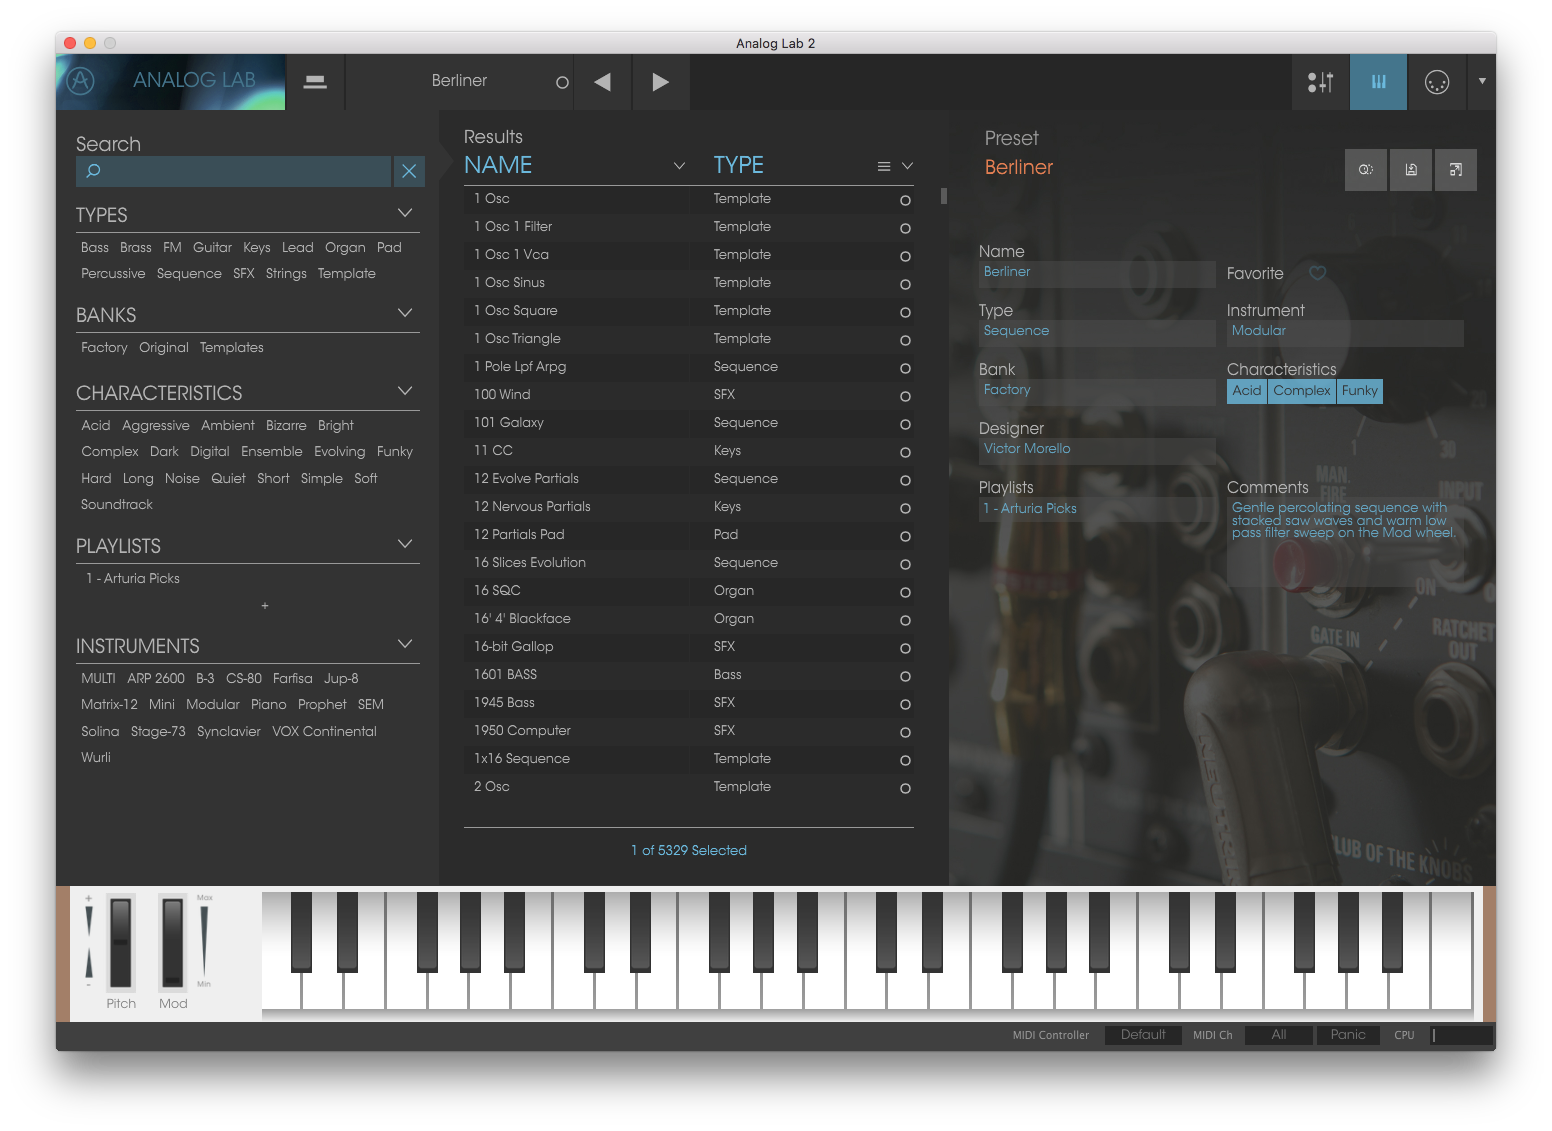
Task: Select the Templates bank filter
Action: [232, 348]
